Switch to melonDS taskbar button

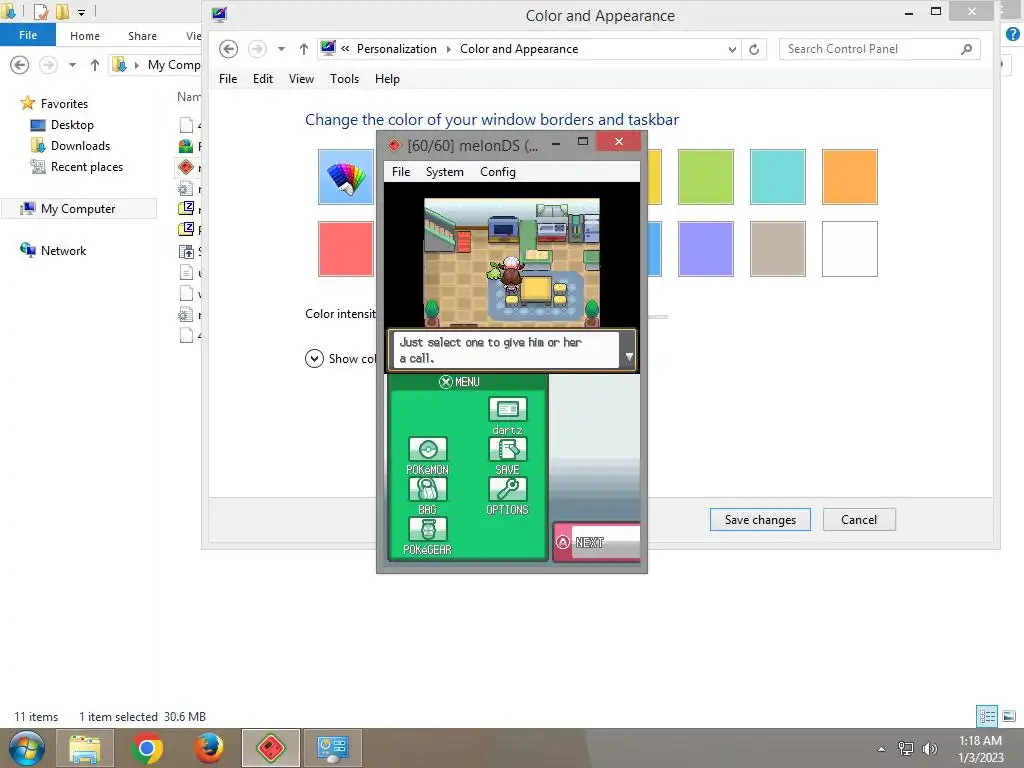pyautogui.click(x=271, y=748)
